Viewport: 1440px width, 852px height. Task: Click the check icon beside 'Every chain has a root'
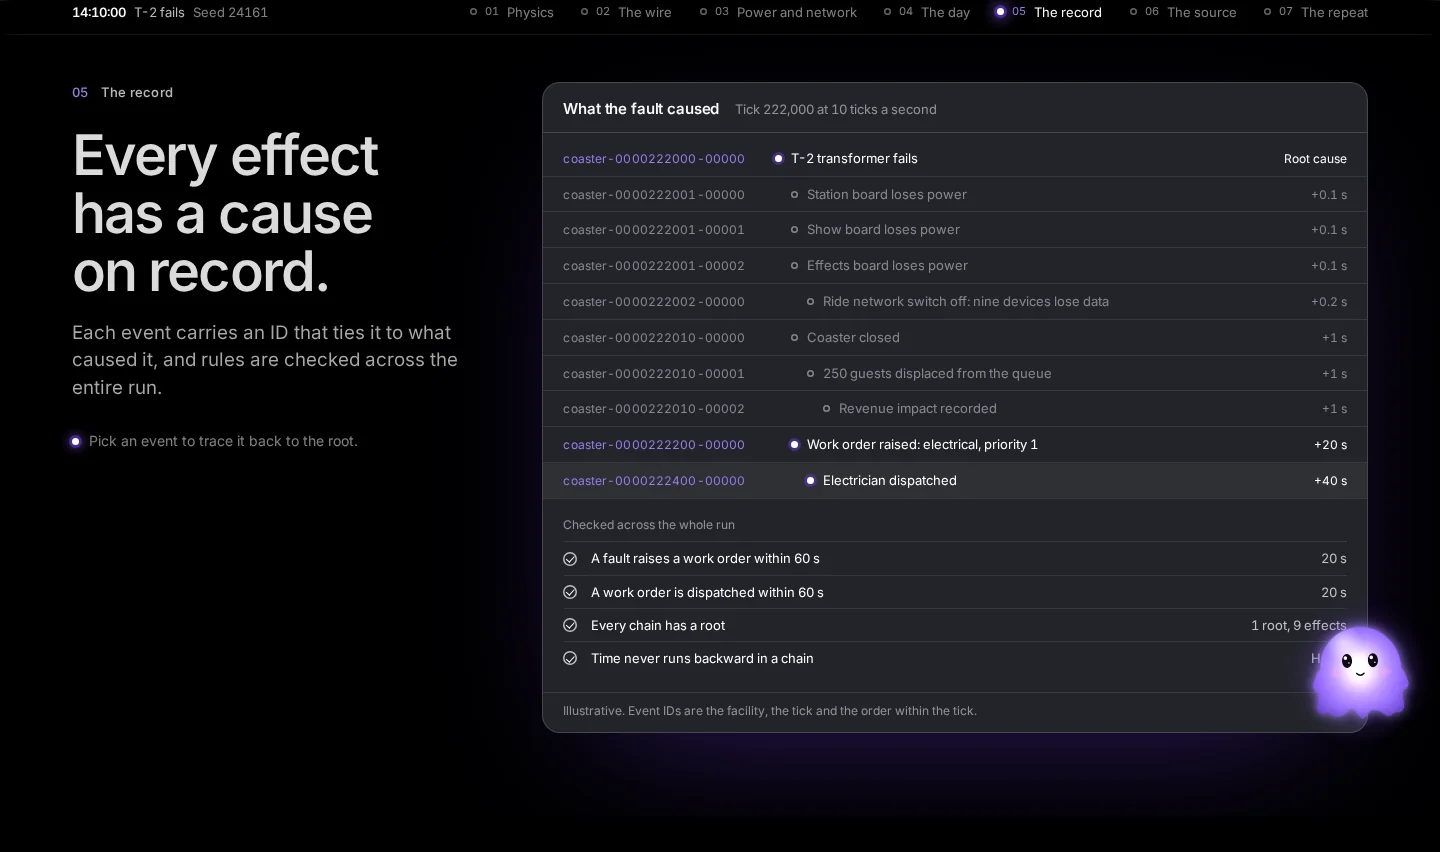coord(570,625)
